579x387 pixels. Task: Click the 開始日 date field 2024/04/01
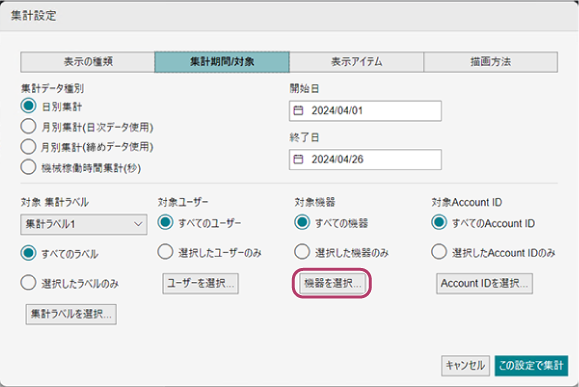pyautogui.click(x=365, y=111)
